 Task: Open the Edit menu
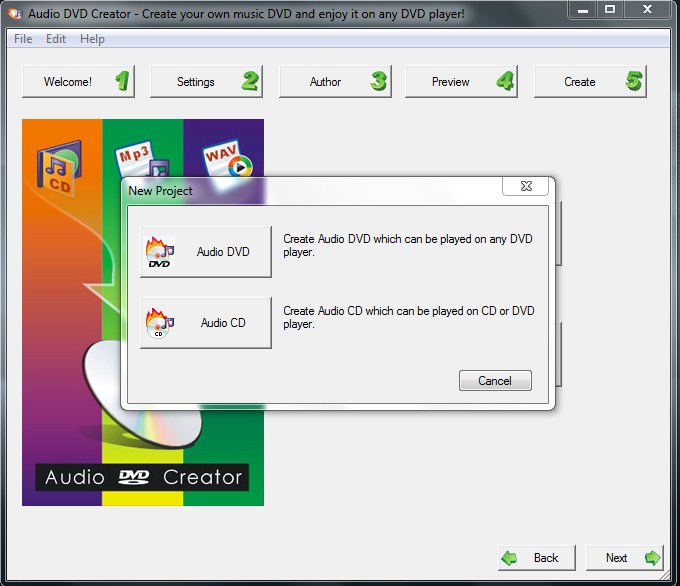(56, 39)
